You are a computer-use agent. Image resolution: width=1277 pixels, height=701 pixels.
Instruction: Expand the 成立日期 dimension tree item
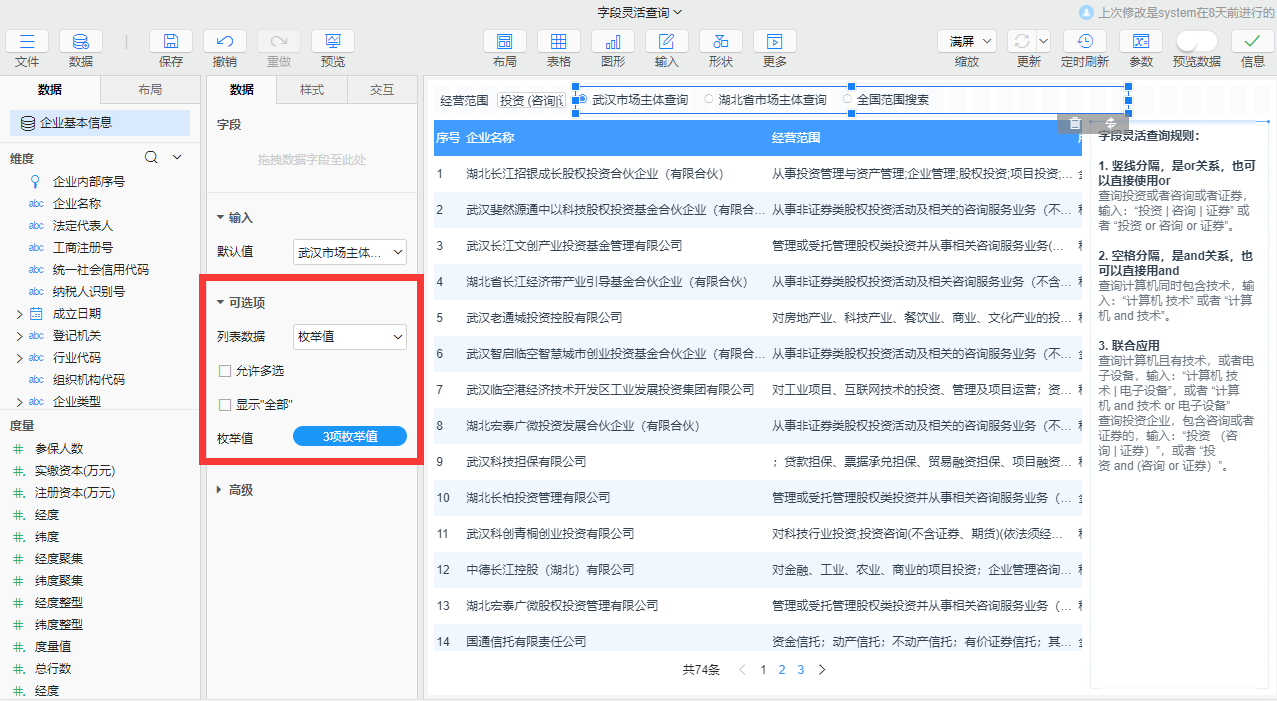point(18,313)
